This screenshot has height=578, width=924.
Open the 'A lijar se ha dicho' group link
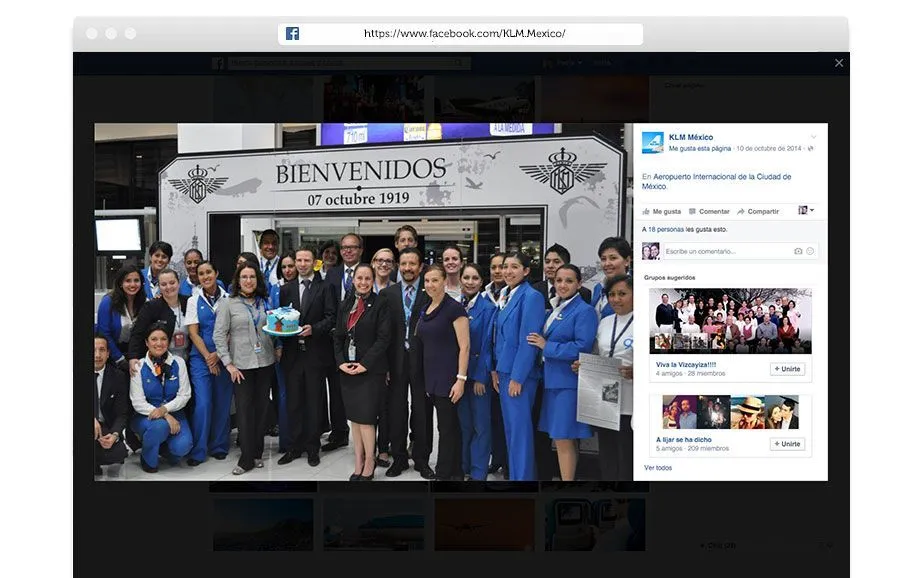click(684, 440)
